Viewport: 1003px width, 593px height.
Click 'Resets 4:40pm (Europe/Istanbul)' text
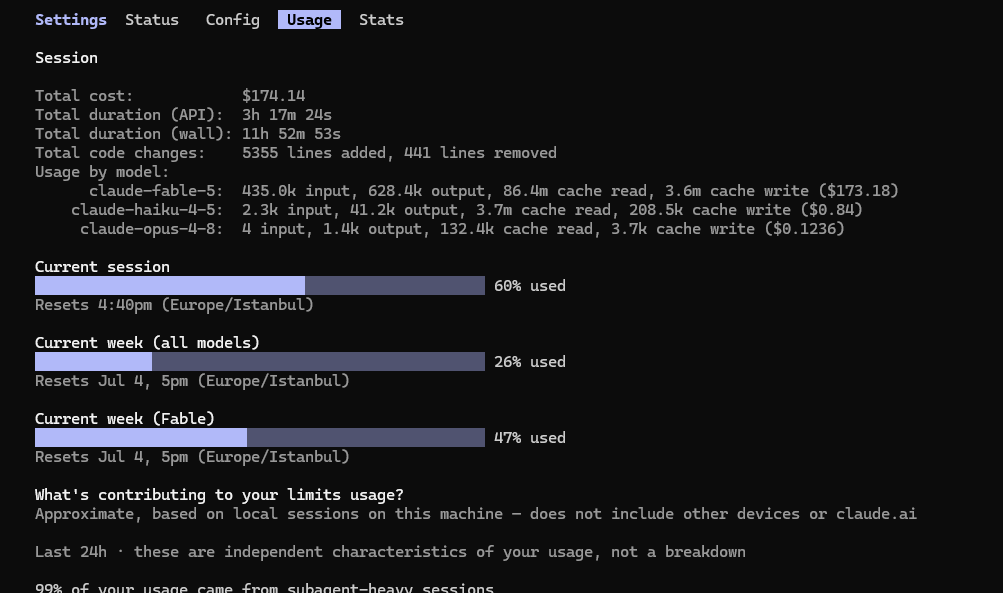[174, 305]
